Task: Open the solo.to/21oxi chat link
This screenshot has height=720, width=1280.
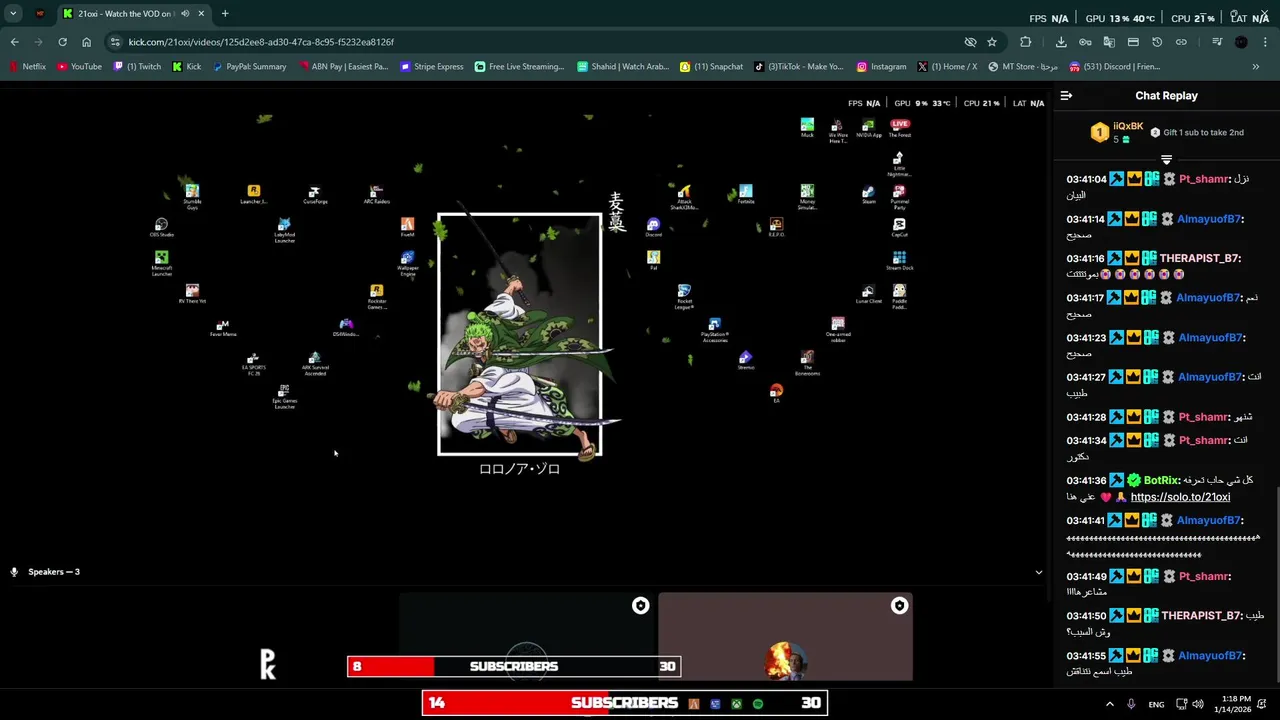Action: tap(1180, 497)
